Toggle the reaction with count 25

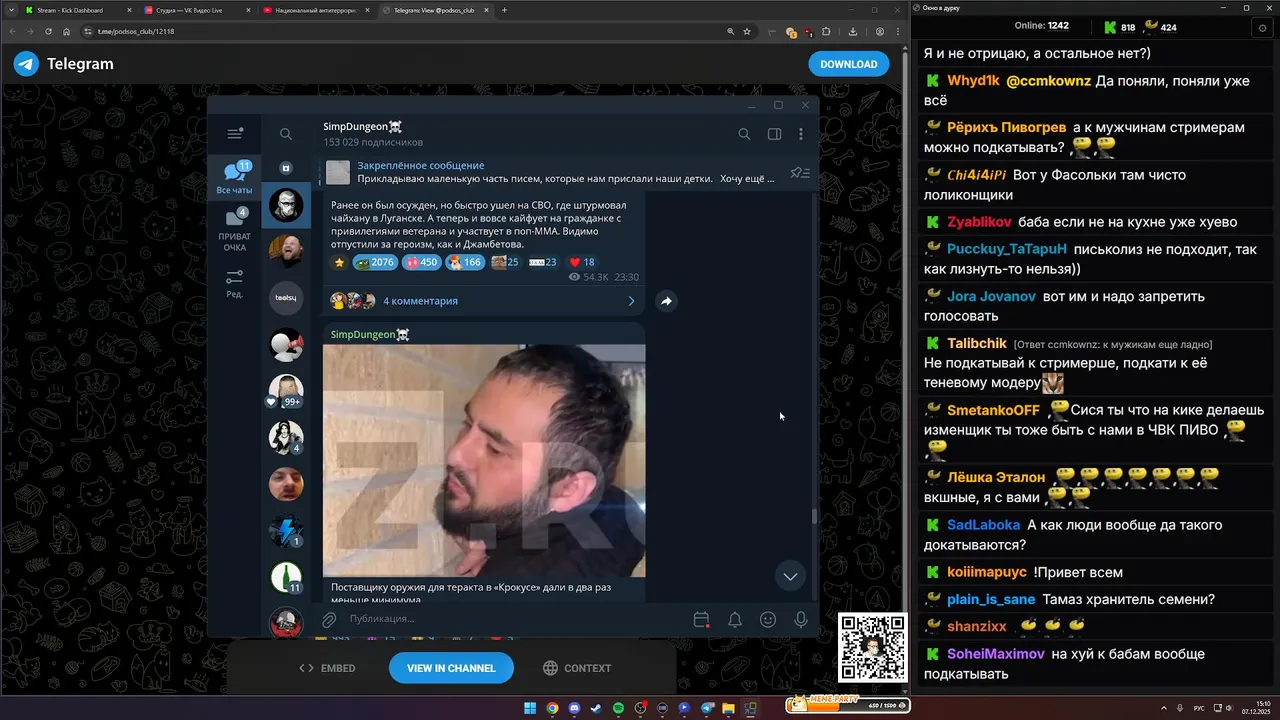coord(505,262)
